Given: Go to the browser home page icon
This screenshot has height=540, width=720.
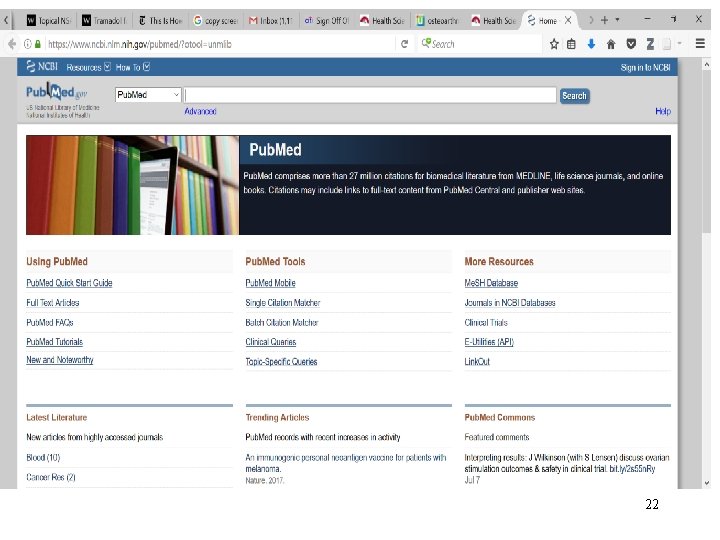Looking at the screenshot, I should click(611, 44).
